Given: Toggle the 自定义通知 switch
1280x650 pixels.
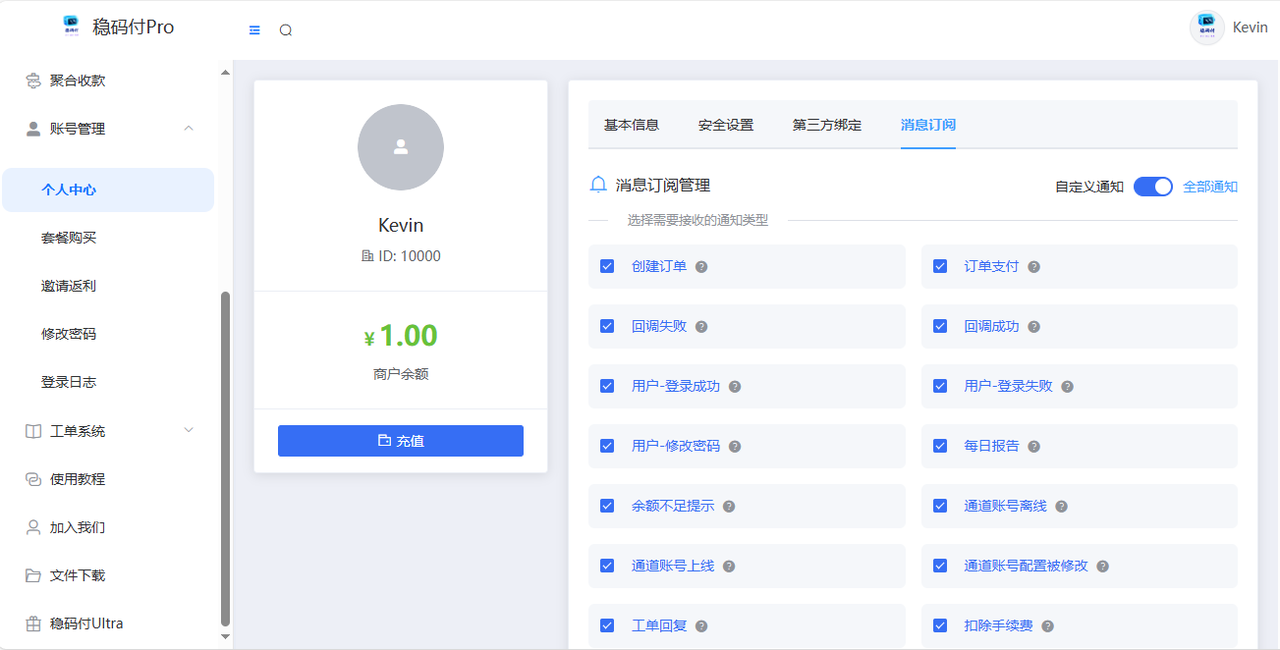Looking at the screenshot, I should click(1152, 187).
